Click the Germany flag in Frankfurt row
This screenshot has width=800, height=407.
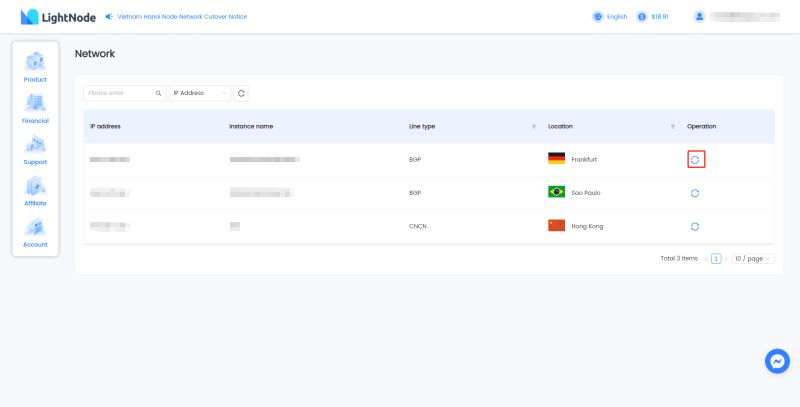[x=556, y=159]
